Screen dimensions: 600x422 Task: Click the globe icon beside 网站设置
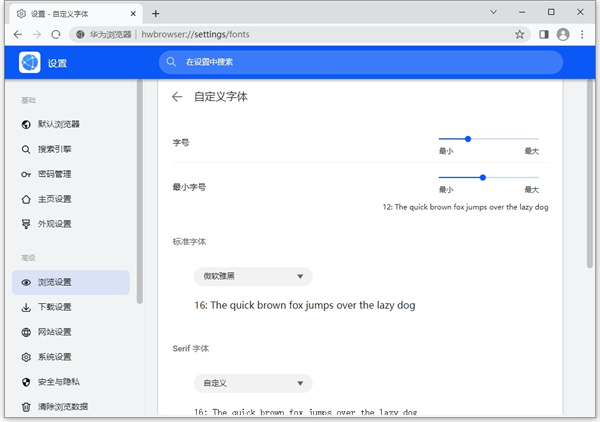point(26,332)
